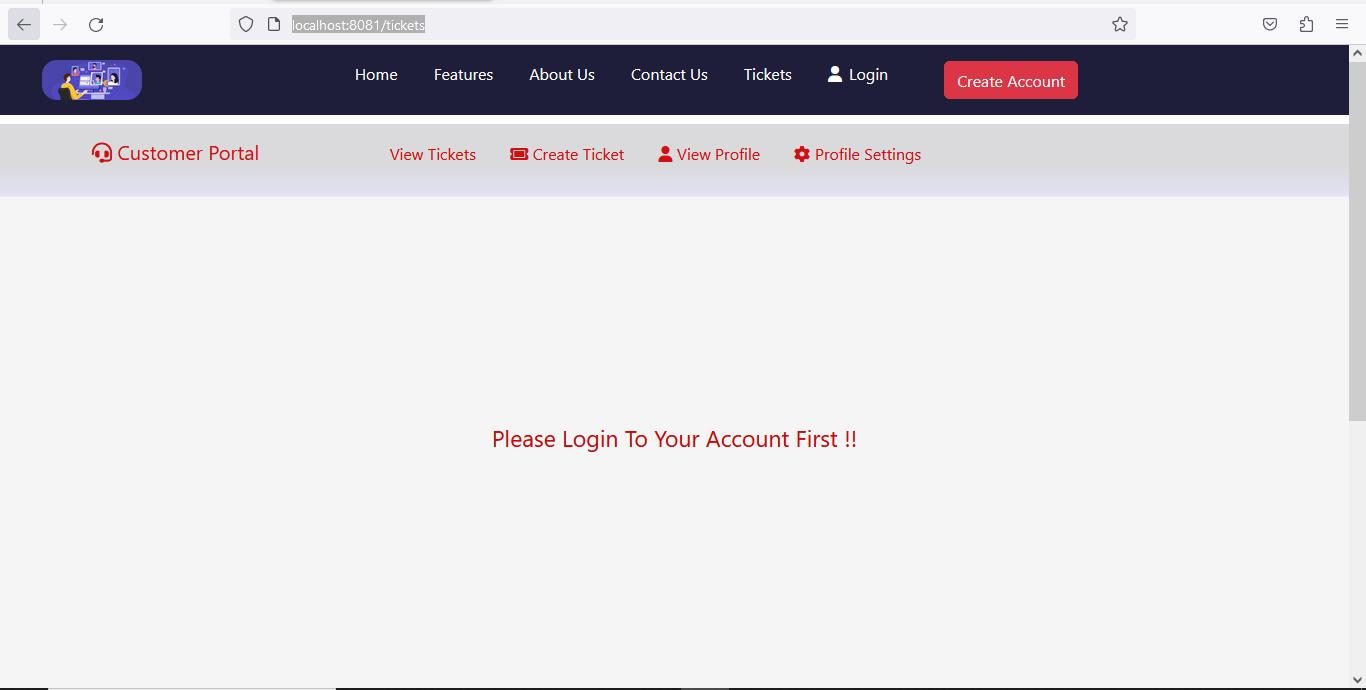Click the browser back arrow
This screenshot has height=690, width=1366.
click(24, 25)
